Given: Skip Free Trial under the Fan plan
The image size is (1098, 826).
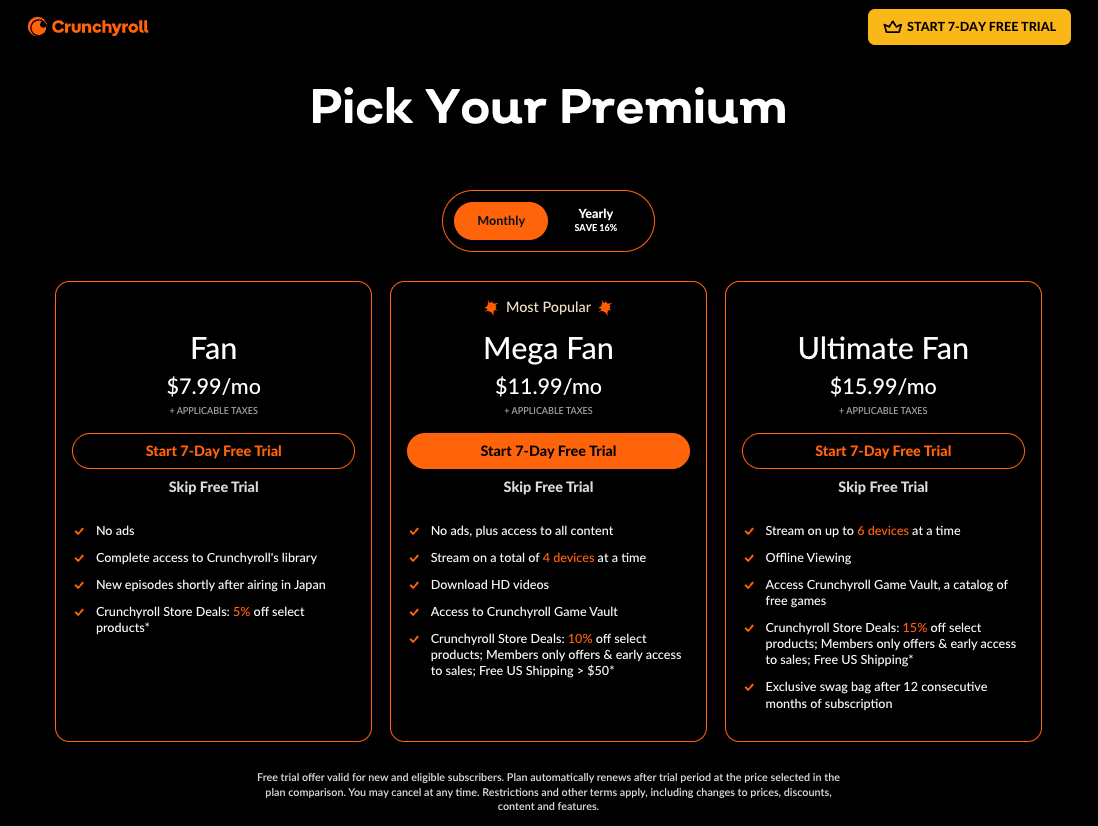Looking at the screenshot, I should click(x=213, y=487).
